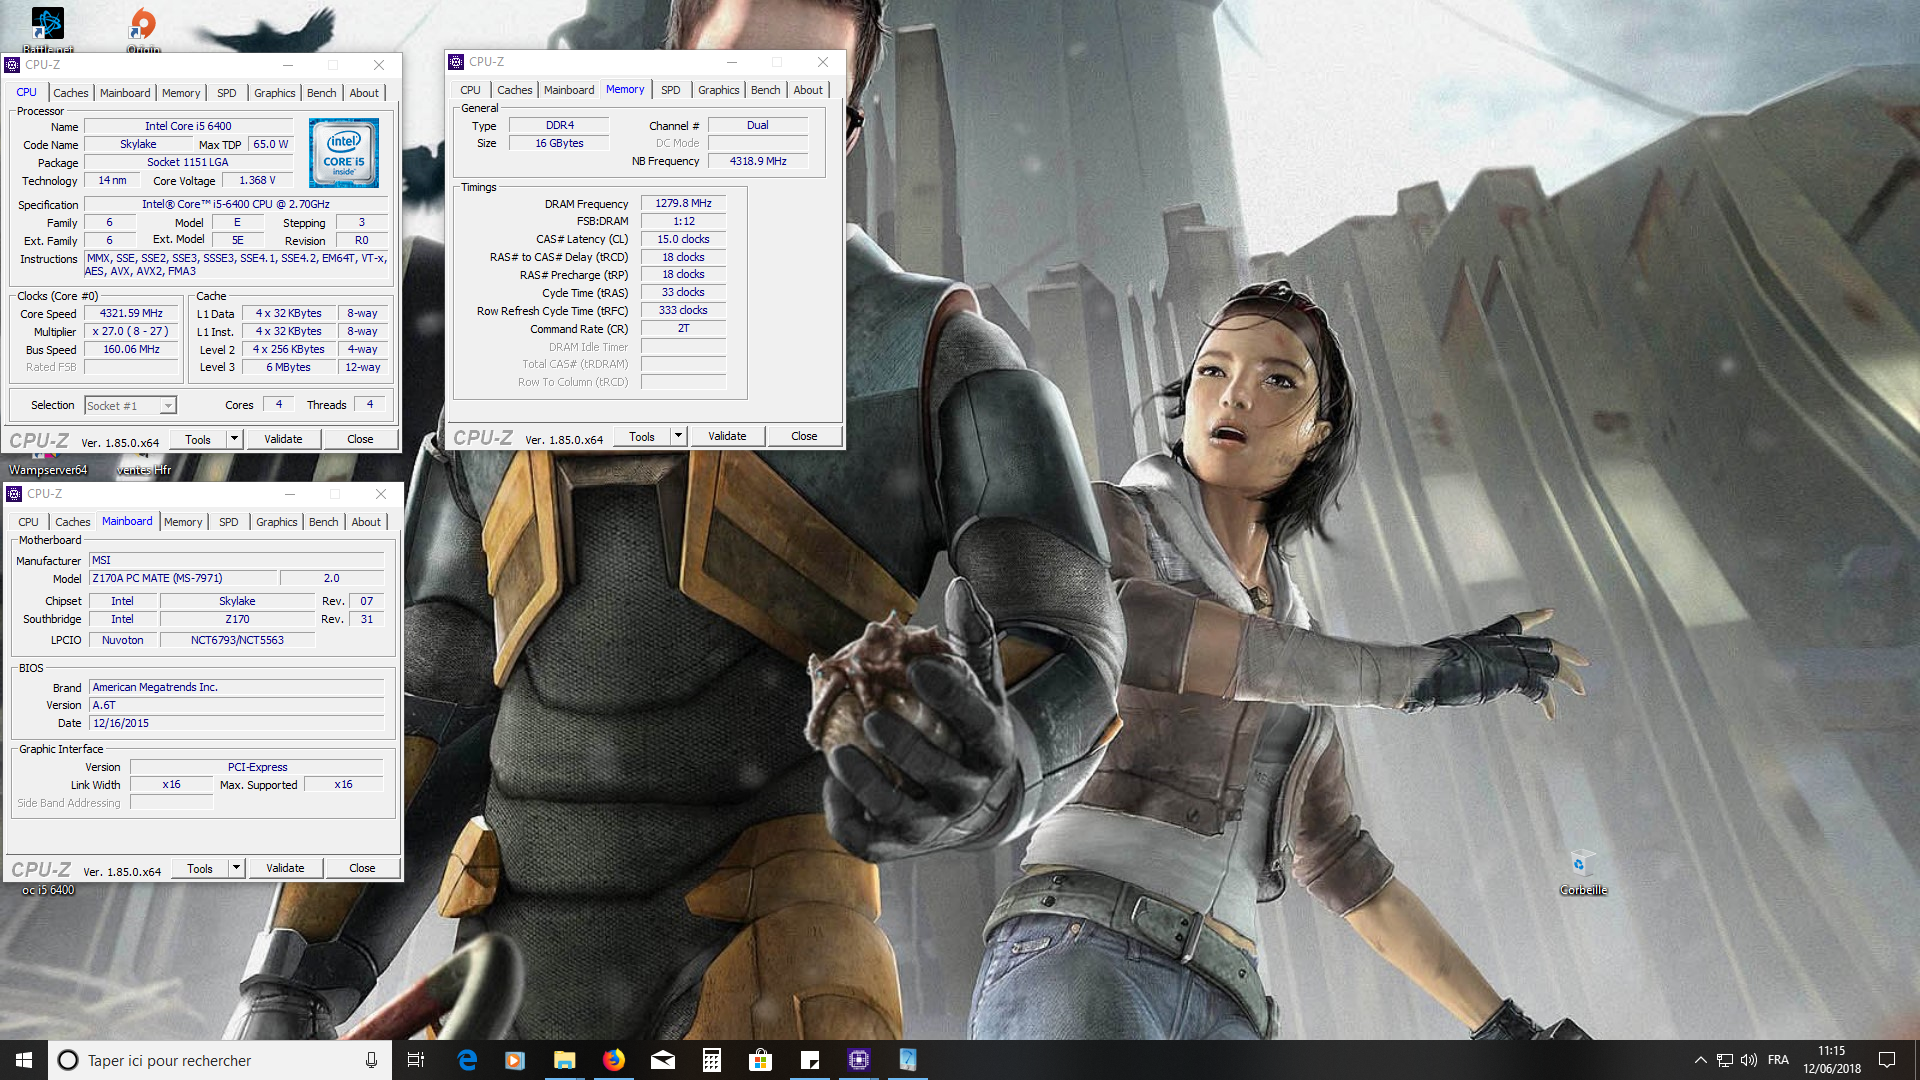Click the title bar icon of the CPU tab CPU-Z window
Image resolution: width=1920 pixels, height=1080 pixels.
pyautogui.click(x=12, y=65)
